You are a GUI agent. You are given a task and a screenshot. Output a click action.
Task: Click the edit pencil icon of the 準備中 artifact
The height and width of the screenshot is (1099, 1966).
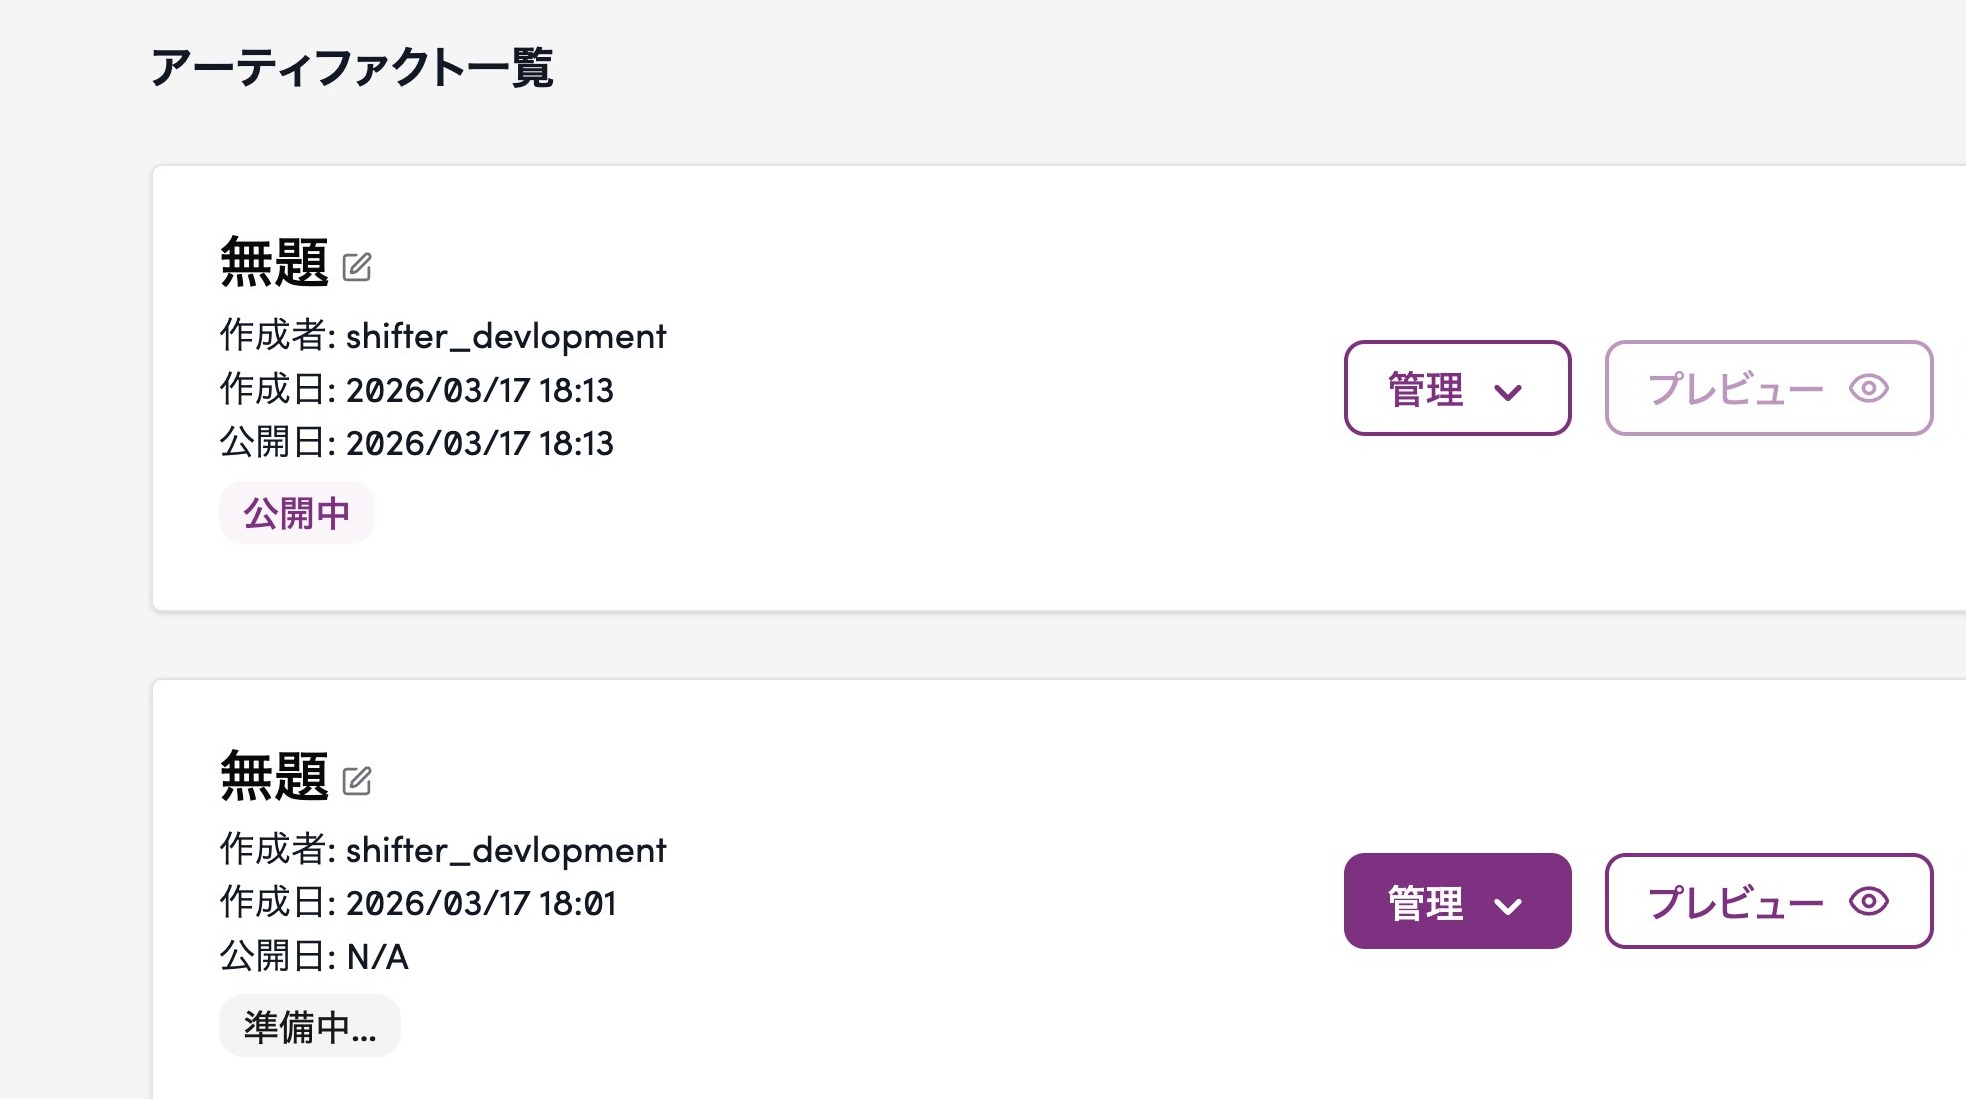[357, 781]
